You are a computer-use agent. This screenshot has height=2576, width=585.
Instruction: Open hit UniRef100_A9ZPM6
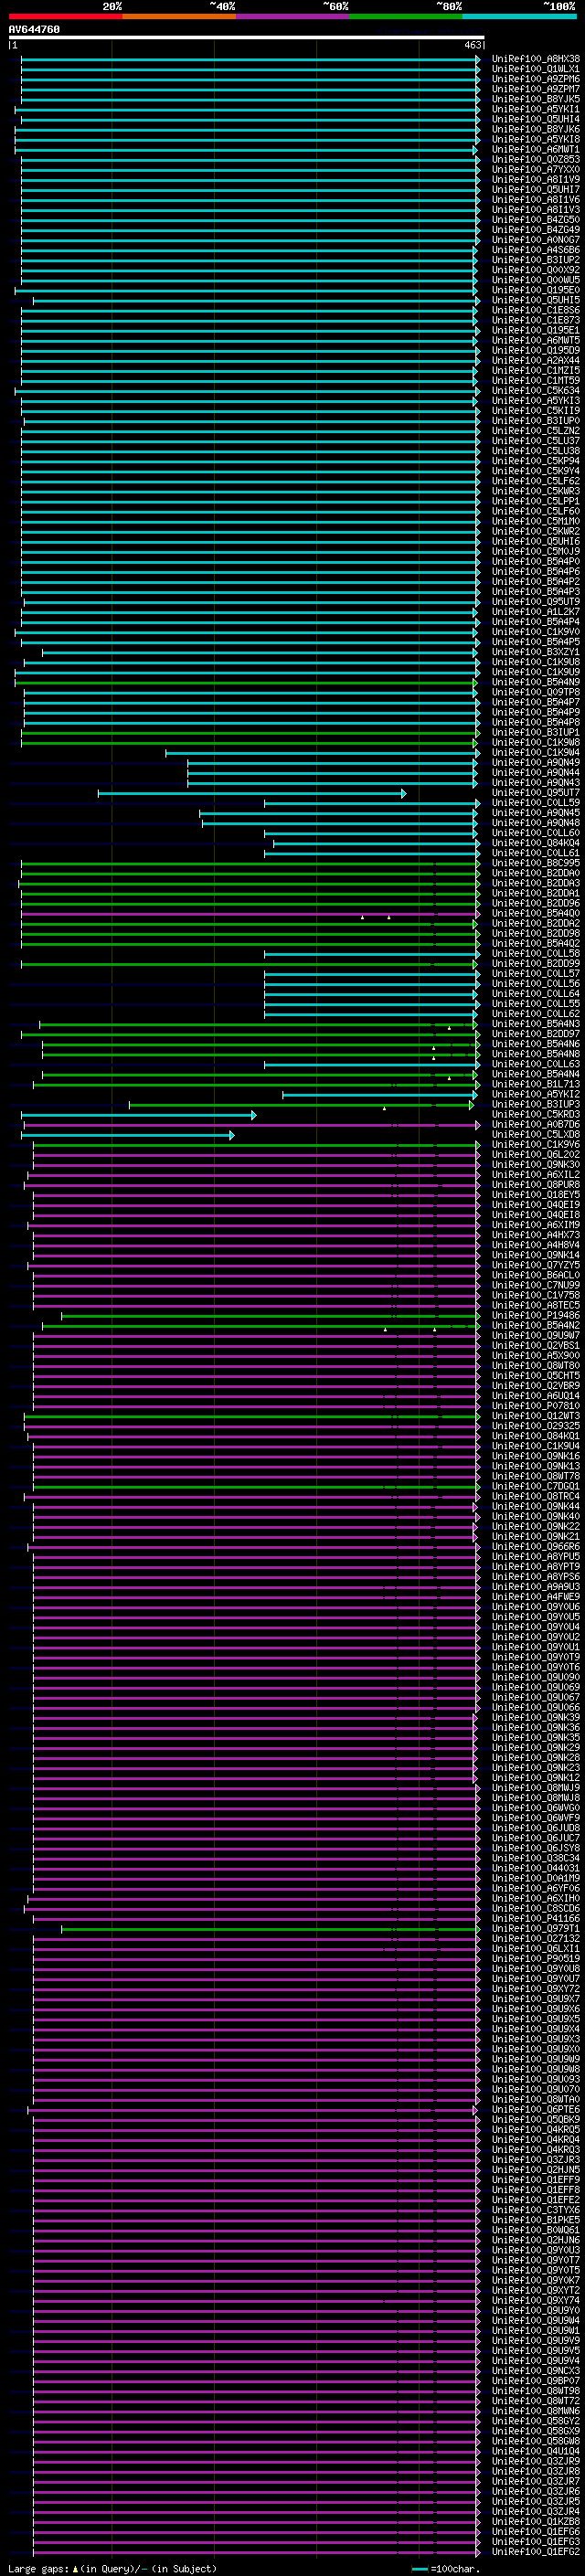pyautogui.click(x=536, y=79)
